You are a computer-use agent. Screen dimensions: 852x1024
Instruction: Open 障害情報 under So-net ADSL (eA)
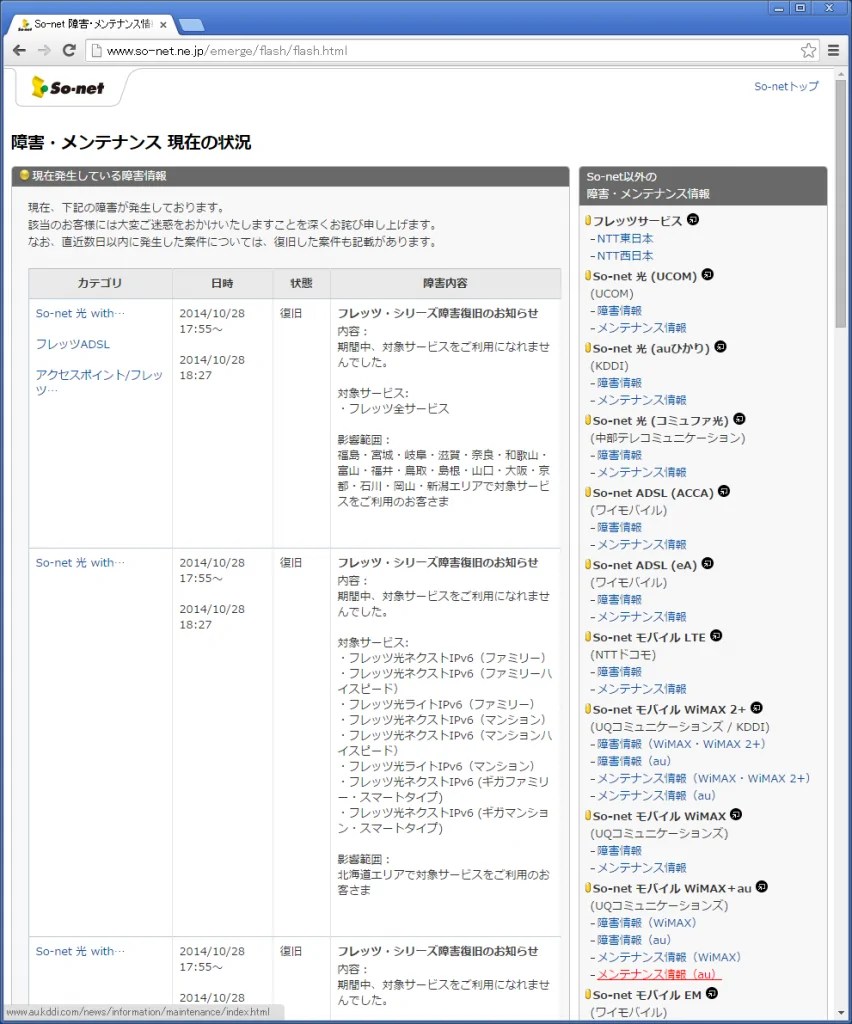(620, 599)
